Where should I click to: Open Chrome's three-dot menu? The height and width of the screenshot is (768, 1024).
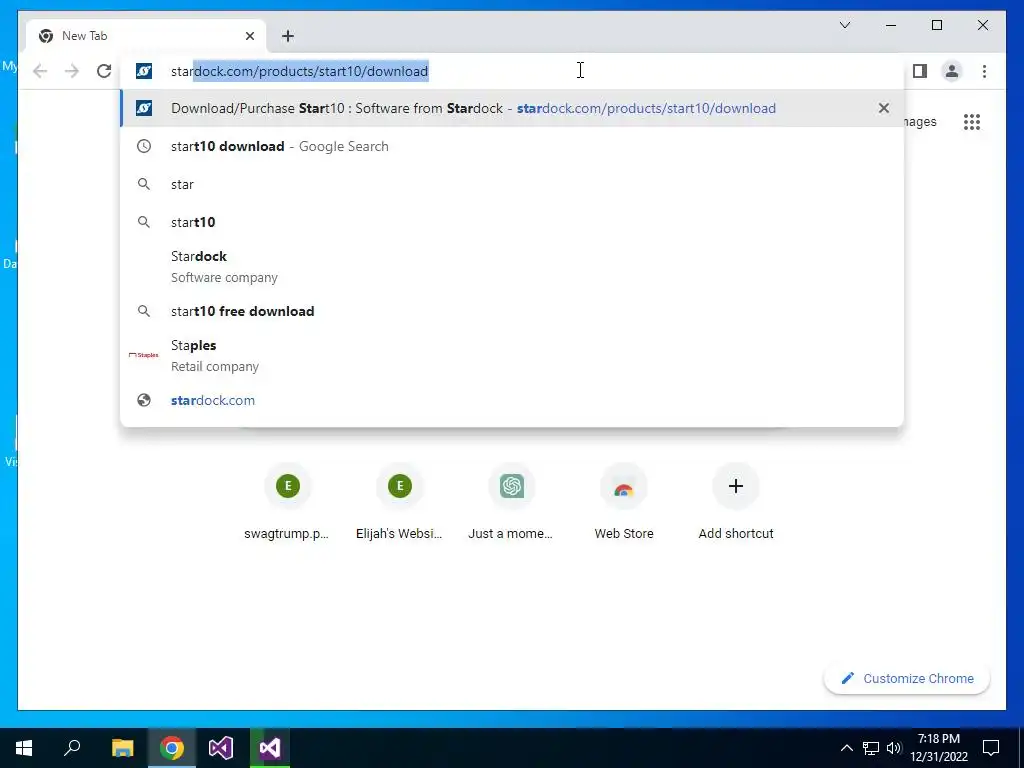984,71
